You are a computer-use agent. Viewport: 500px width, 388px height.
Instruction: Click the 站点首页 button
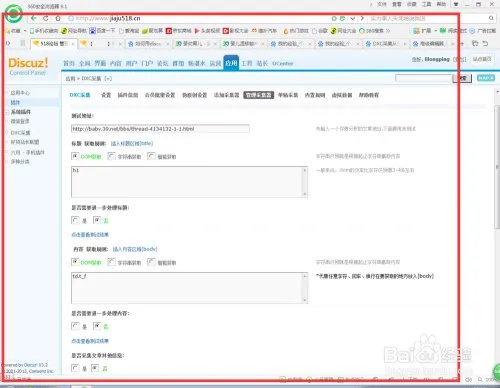coord(482,59)
